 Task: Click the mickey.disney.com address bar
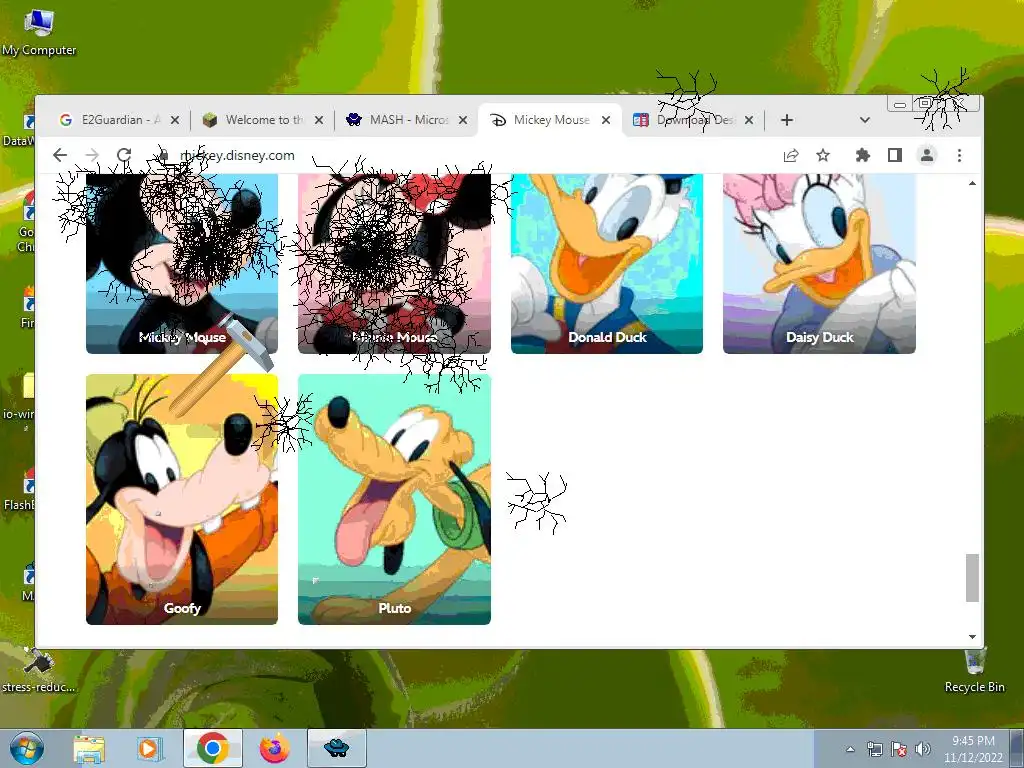457,155
